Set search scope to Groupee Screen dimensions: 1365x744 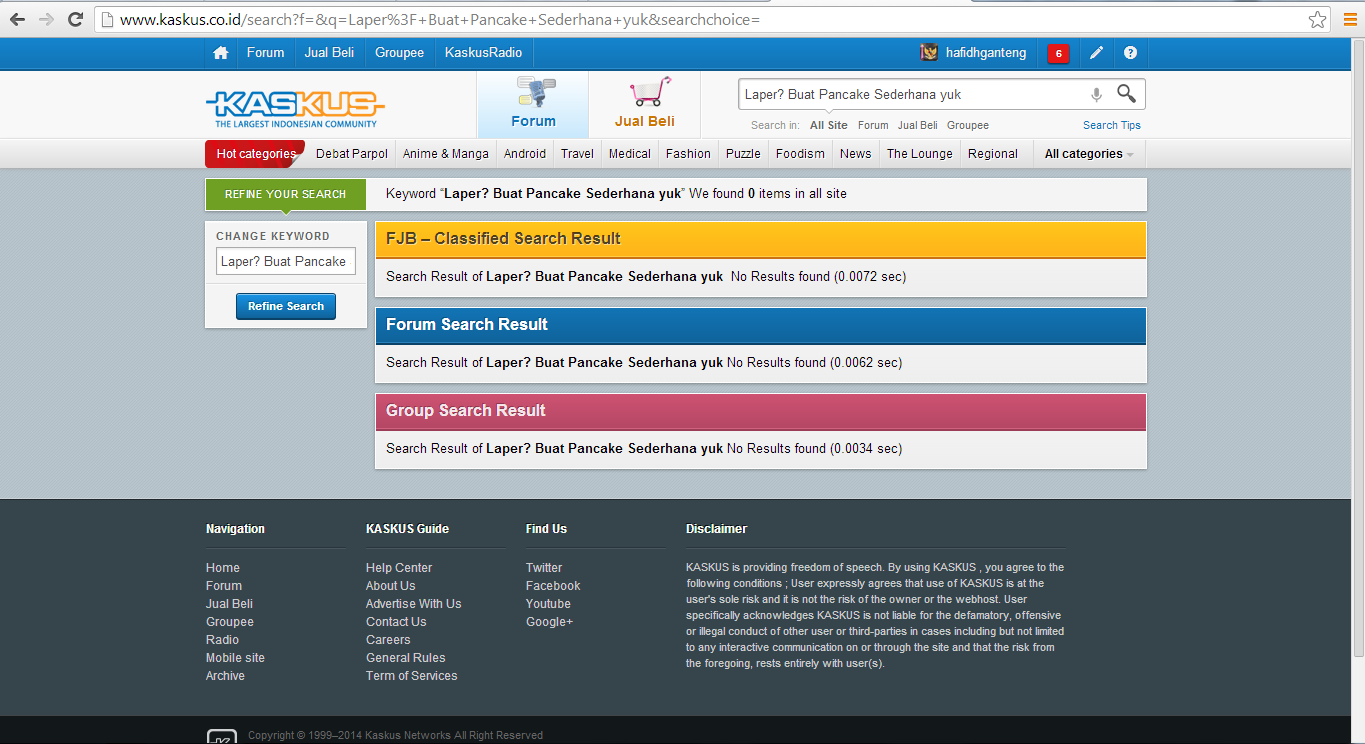click(x=968, y=125)
